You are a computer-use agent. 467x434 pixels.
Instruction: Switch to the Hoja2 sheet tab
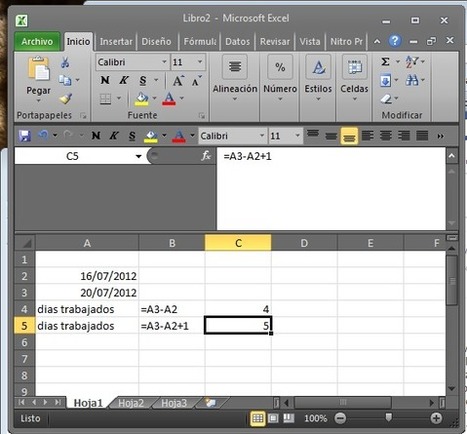(x=131, y=403)
